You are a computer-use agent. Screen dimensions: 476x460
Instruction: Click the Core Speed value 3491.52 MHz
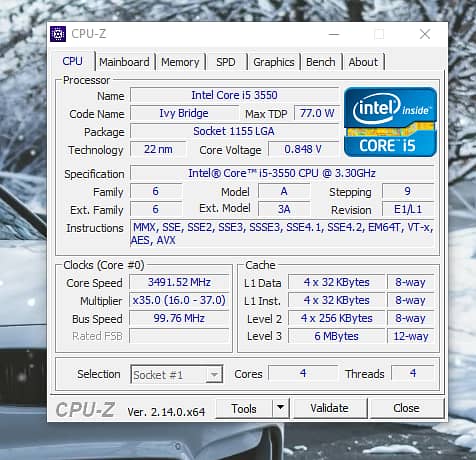179,283
